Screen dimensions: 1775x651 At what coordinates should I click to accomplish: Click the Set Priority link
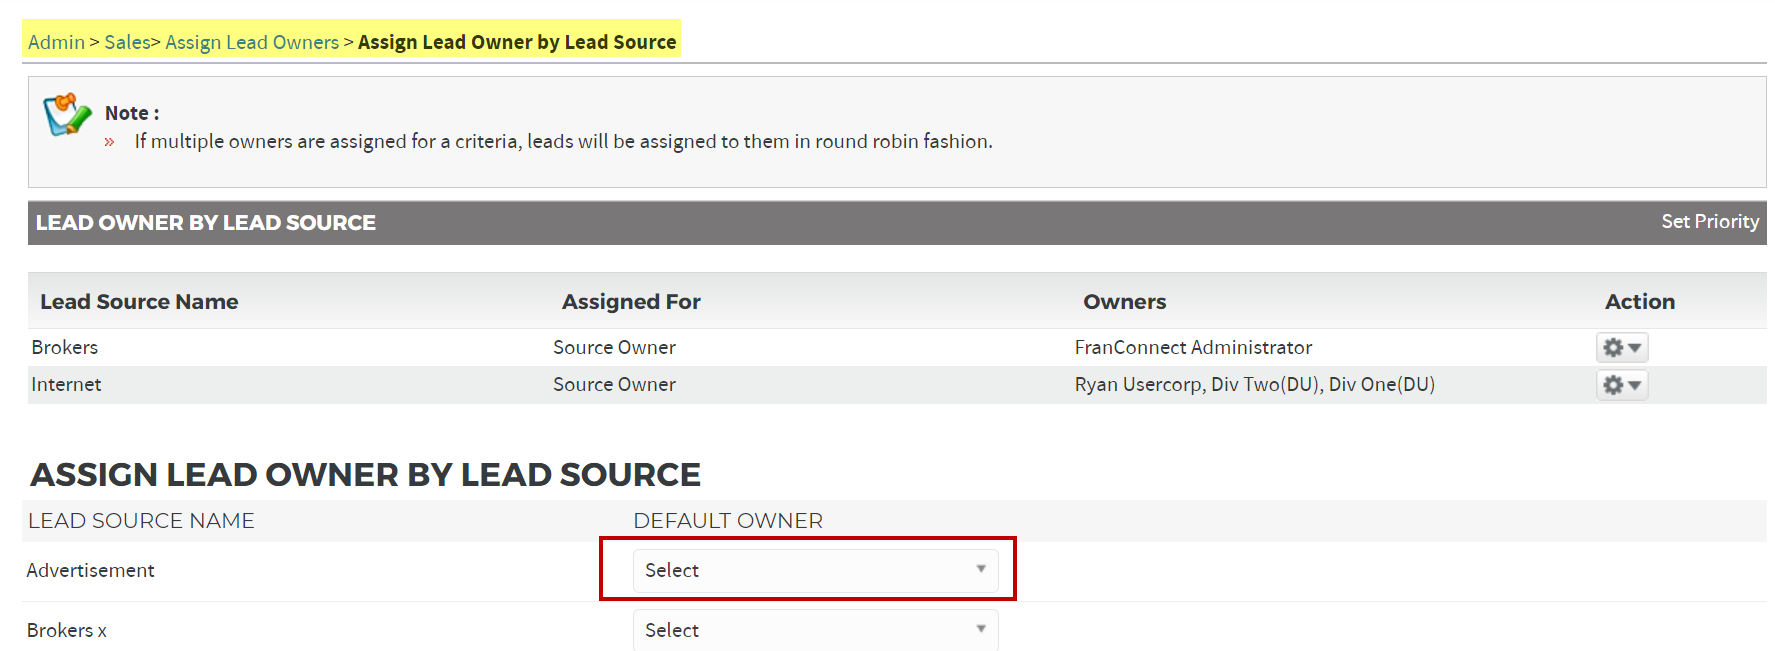pos(1709,222)
